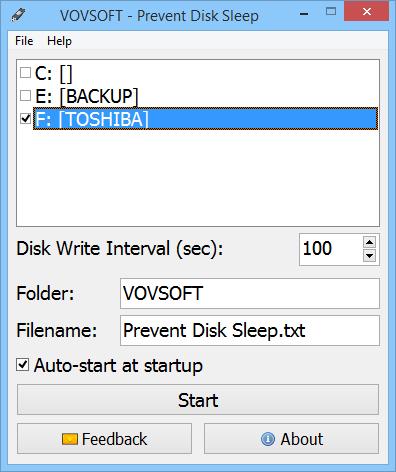Minimize the Prevent Disk Sleep window
The height and width of the screenshot is (472, 396).
(304, 14)
